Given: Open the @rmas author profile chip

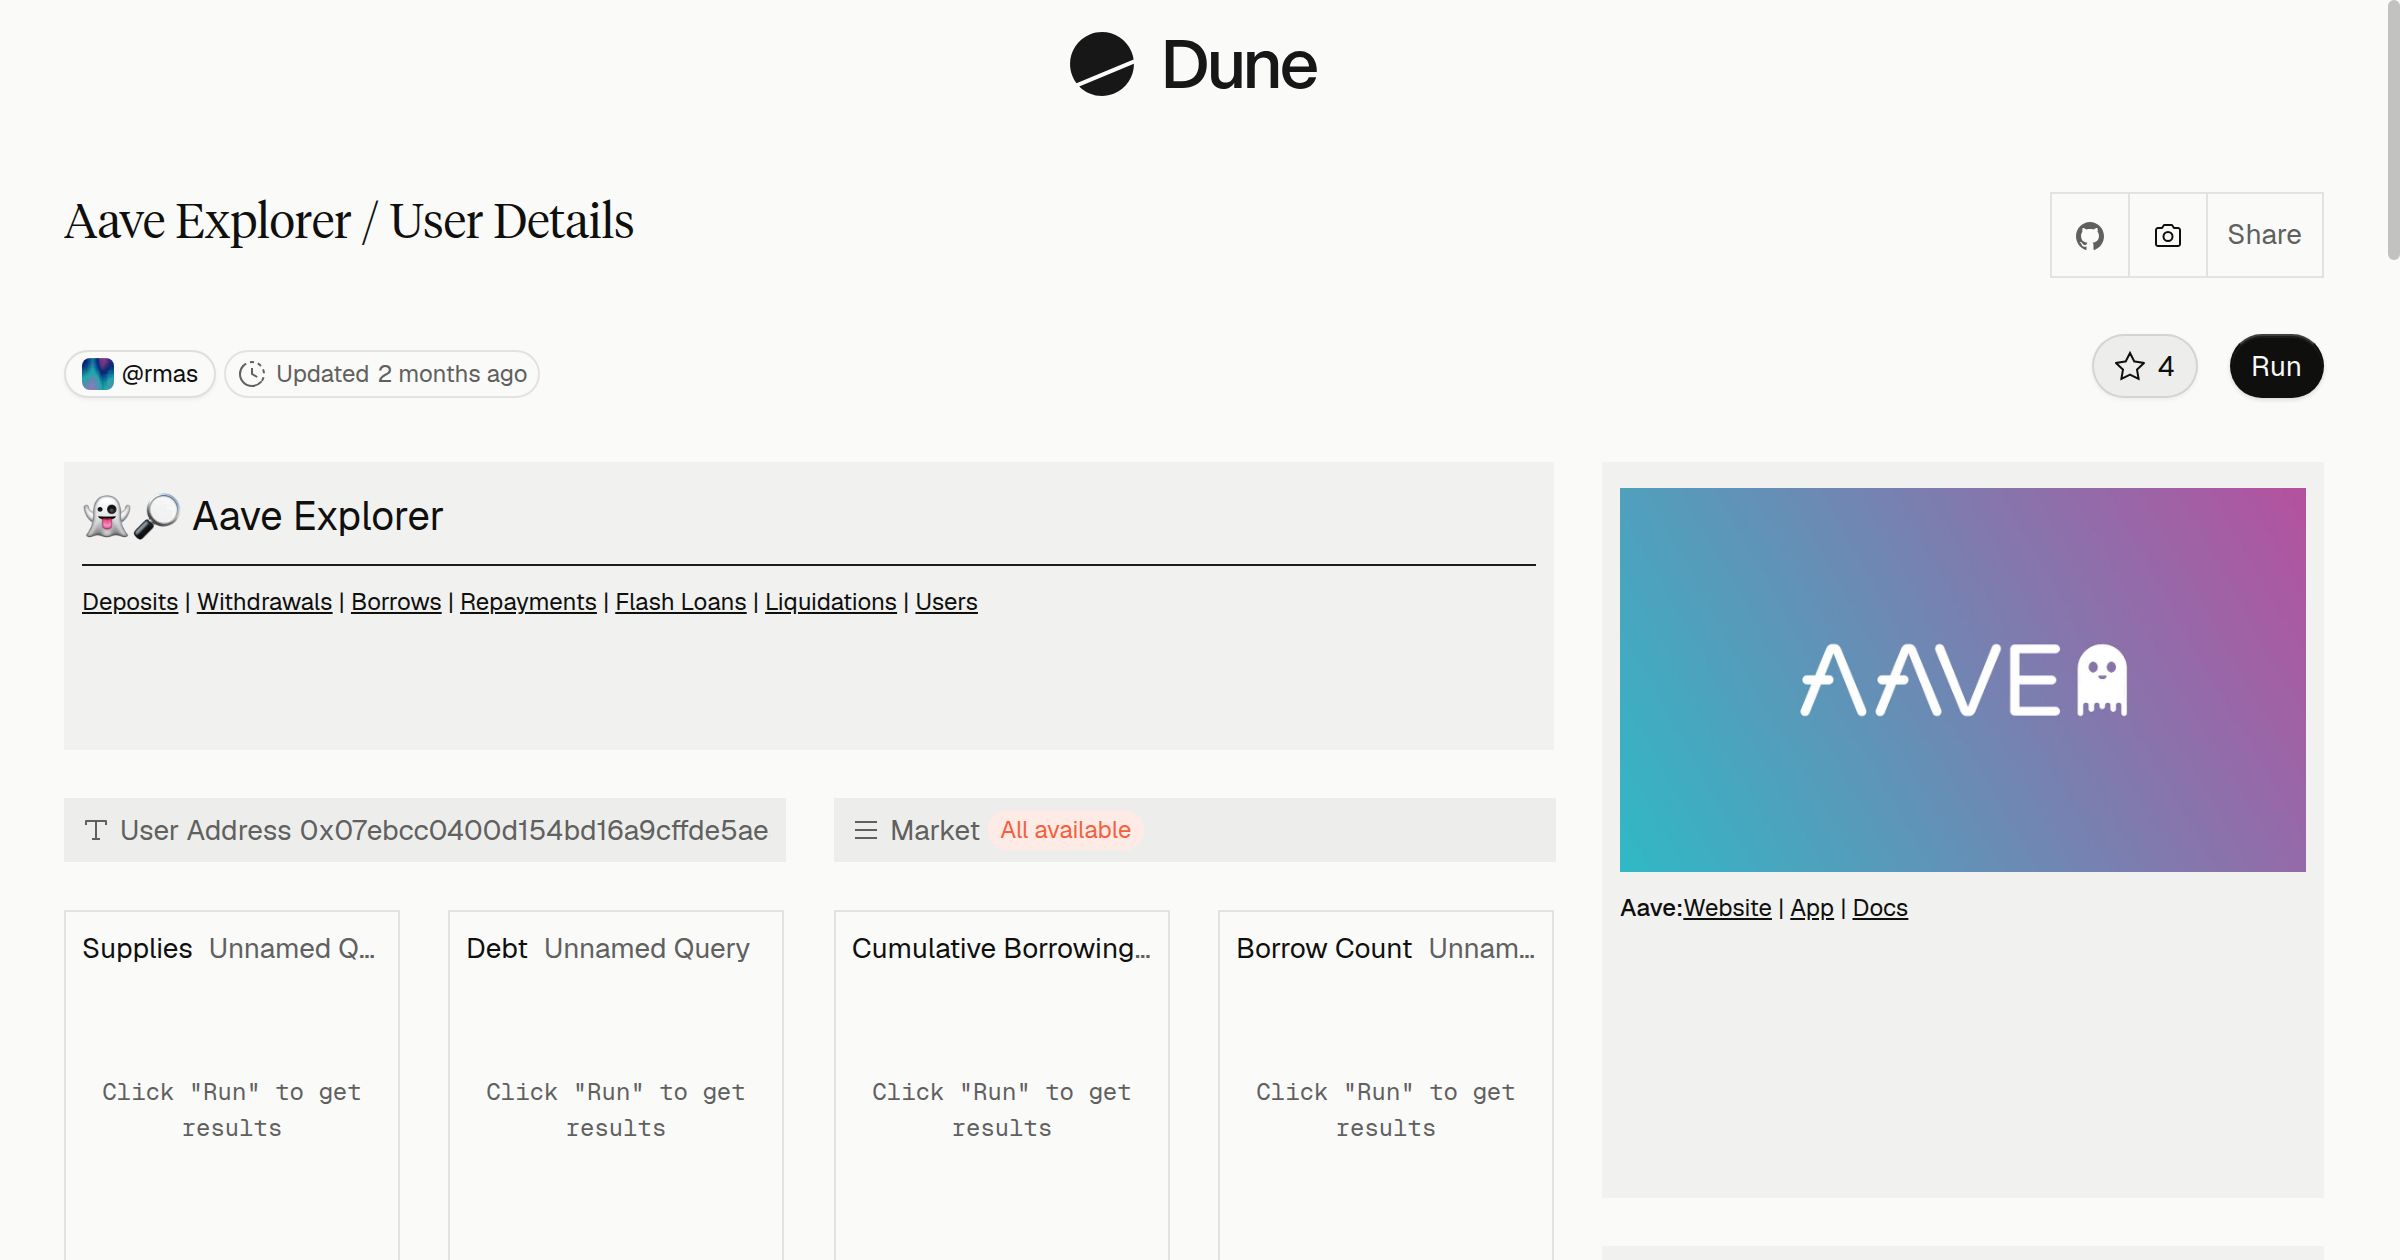Looking at the screenshot, I should pyautogui.click(x=140, y=374).
